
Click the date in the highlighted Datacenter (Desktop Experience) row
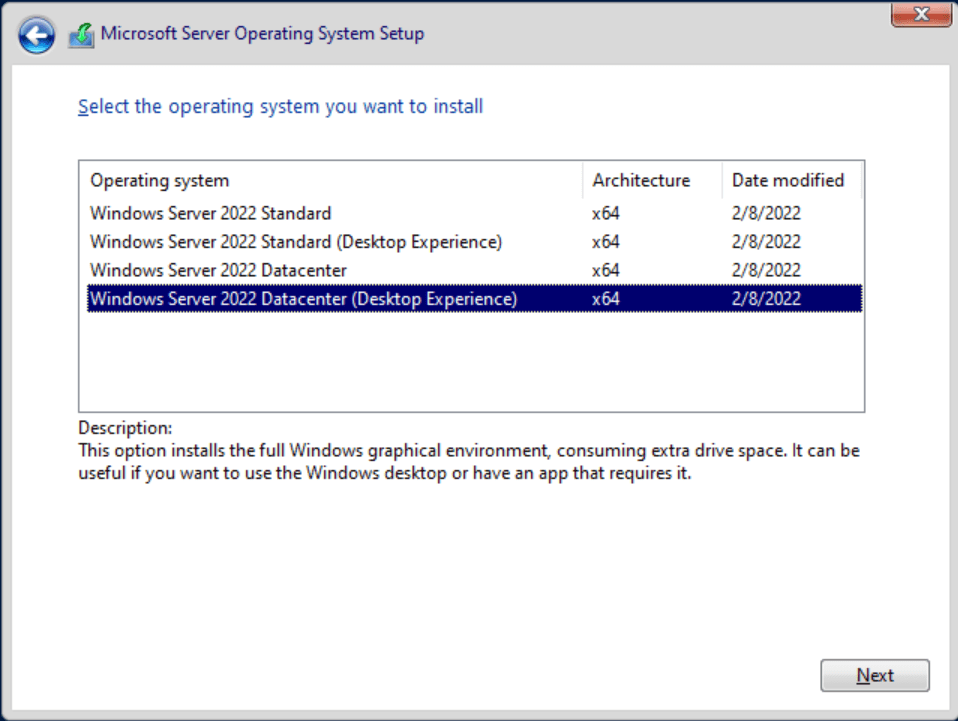tap(766, 299)
